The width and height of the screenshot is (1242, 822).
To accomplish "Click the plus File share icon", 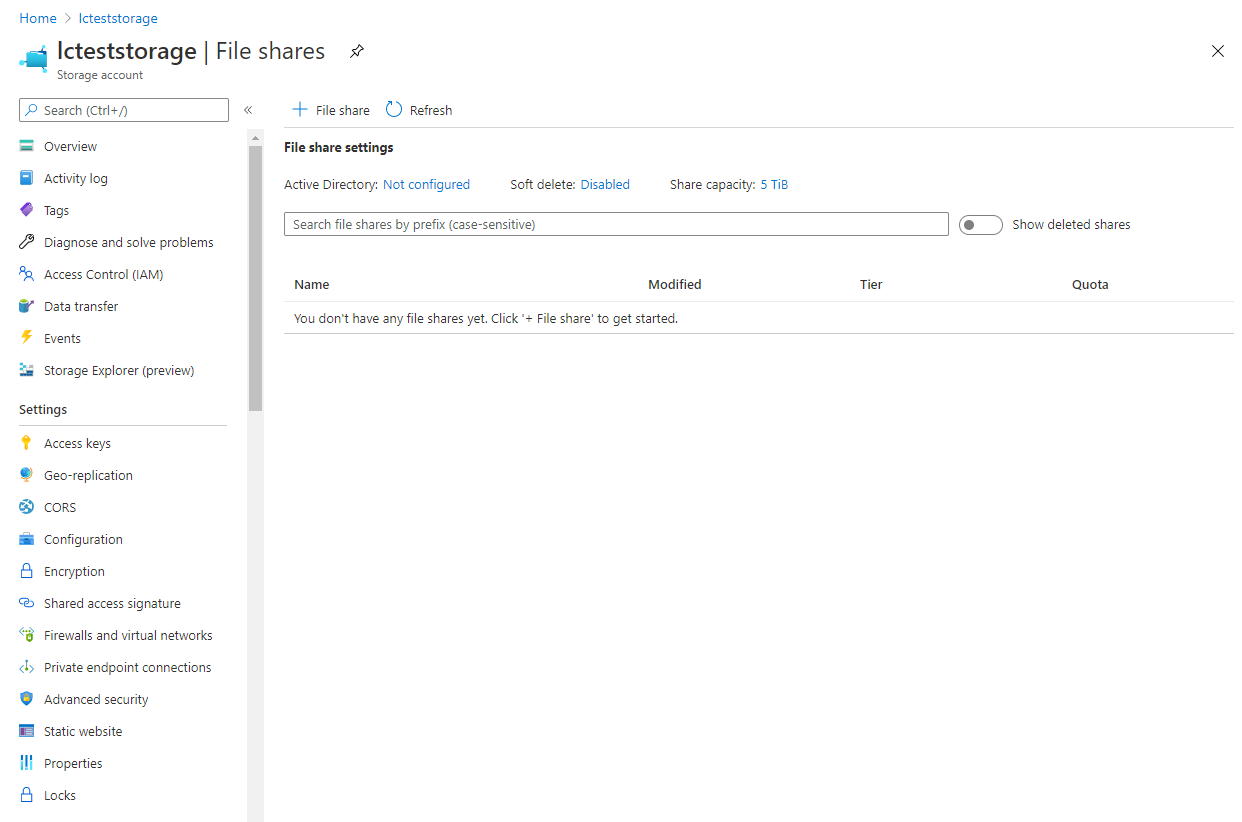I will [x=299, y=110].
